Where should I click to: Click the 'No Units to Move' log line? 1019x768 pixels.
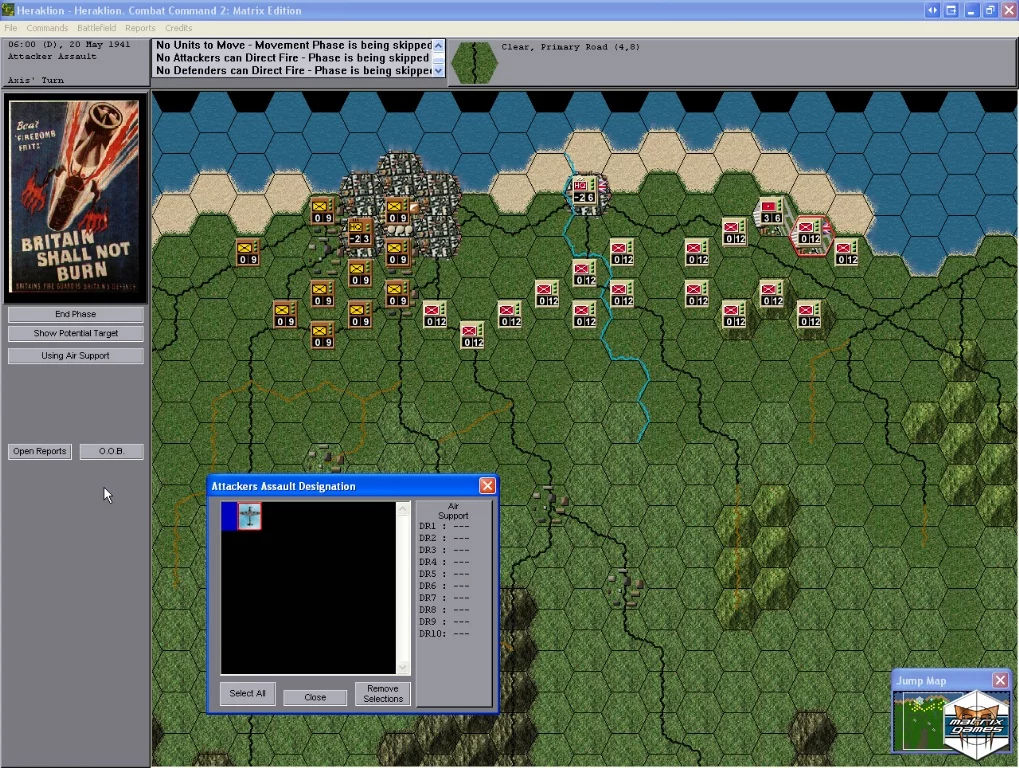(x=294, y=45)
